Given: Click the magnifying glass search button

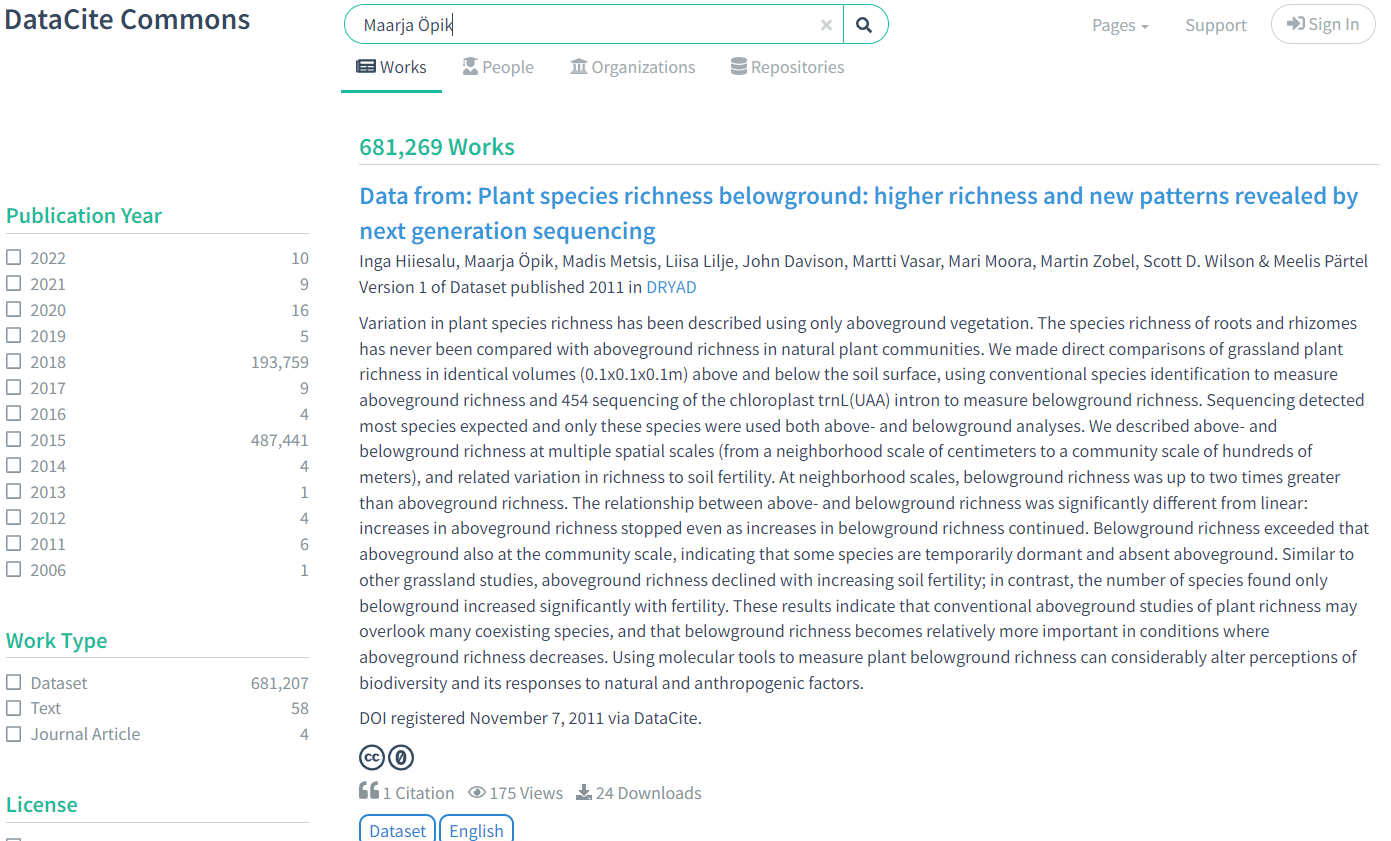Looking at the screenshot, I should (865, 25).
